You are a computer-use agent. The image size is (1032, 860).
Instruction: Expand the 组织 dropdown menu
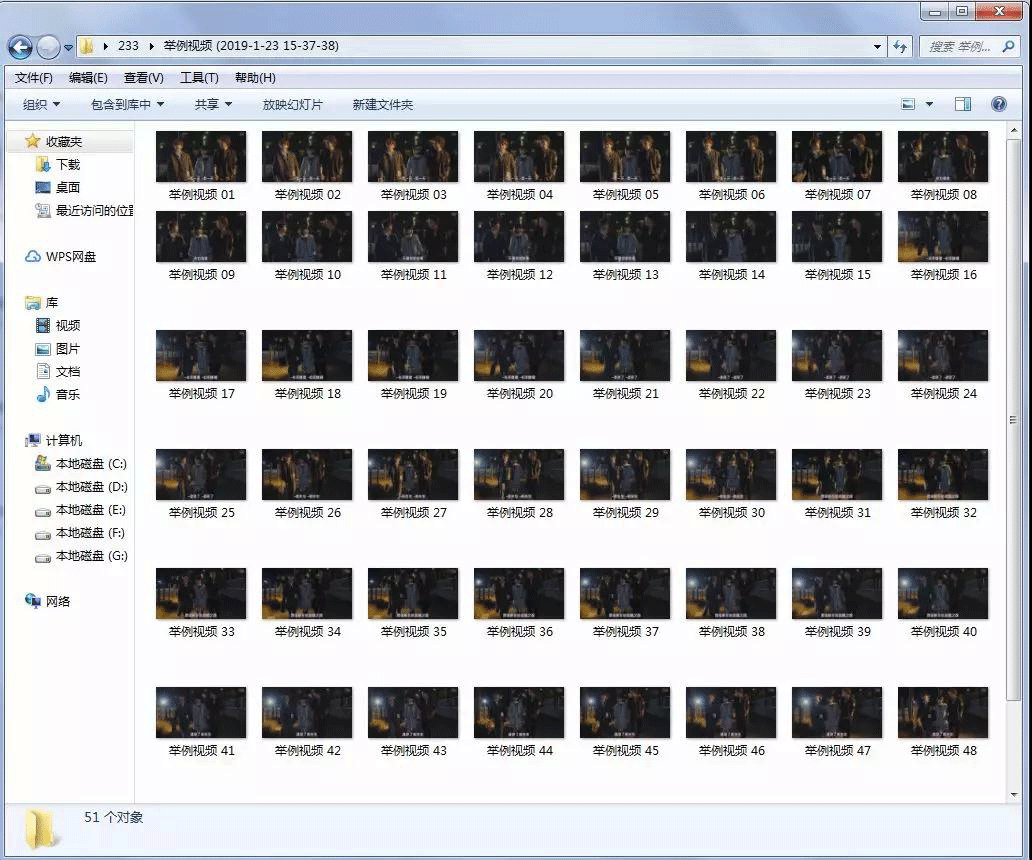pyautogui.click(x=41, y=104)
